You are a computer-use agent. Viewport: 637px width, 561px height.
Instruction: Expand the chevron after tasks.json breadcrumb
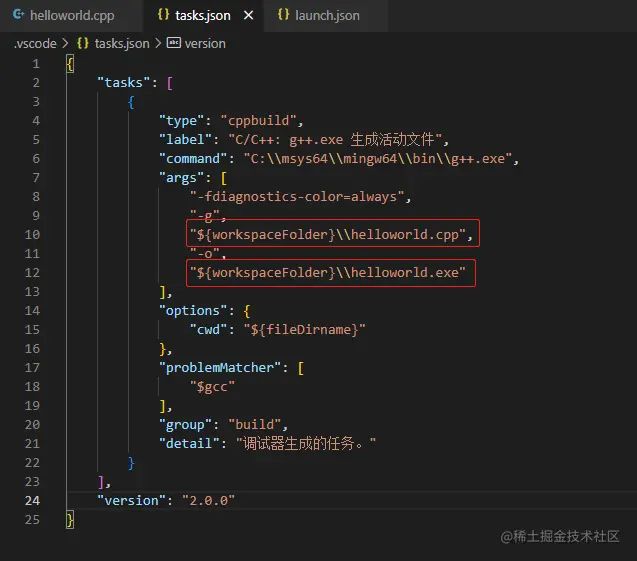(x=158, y=43)
